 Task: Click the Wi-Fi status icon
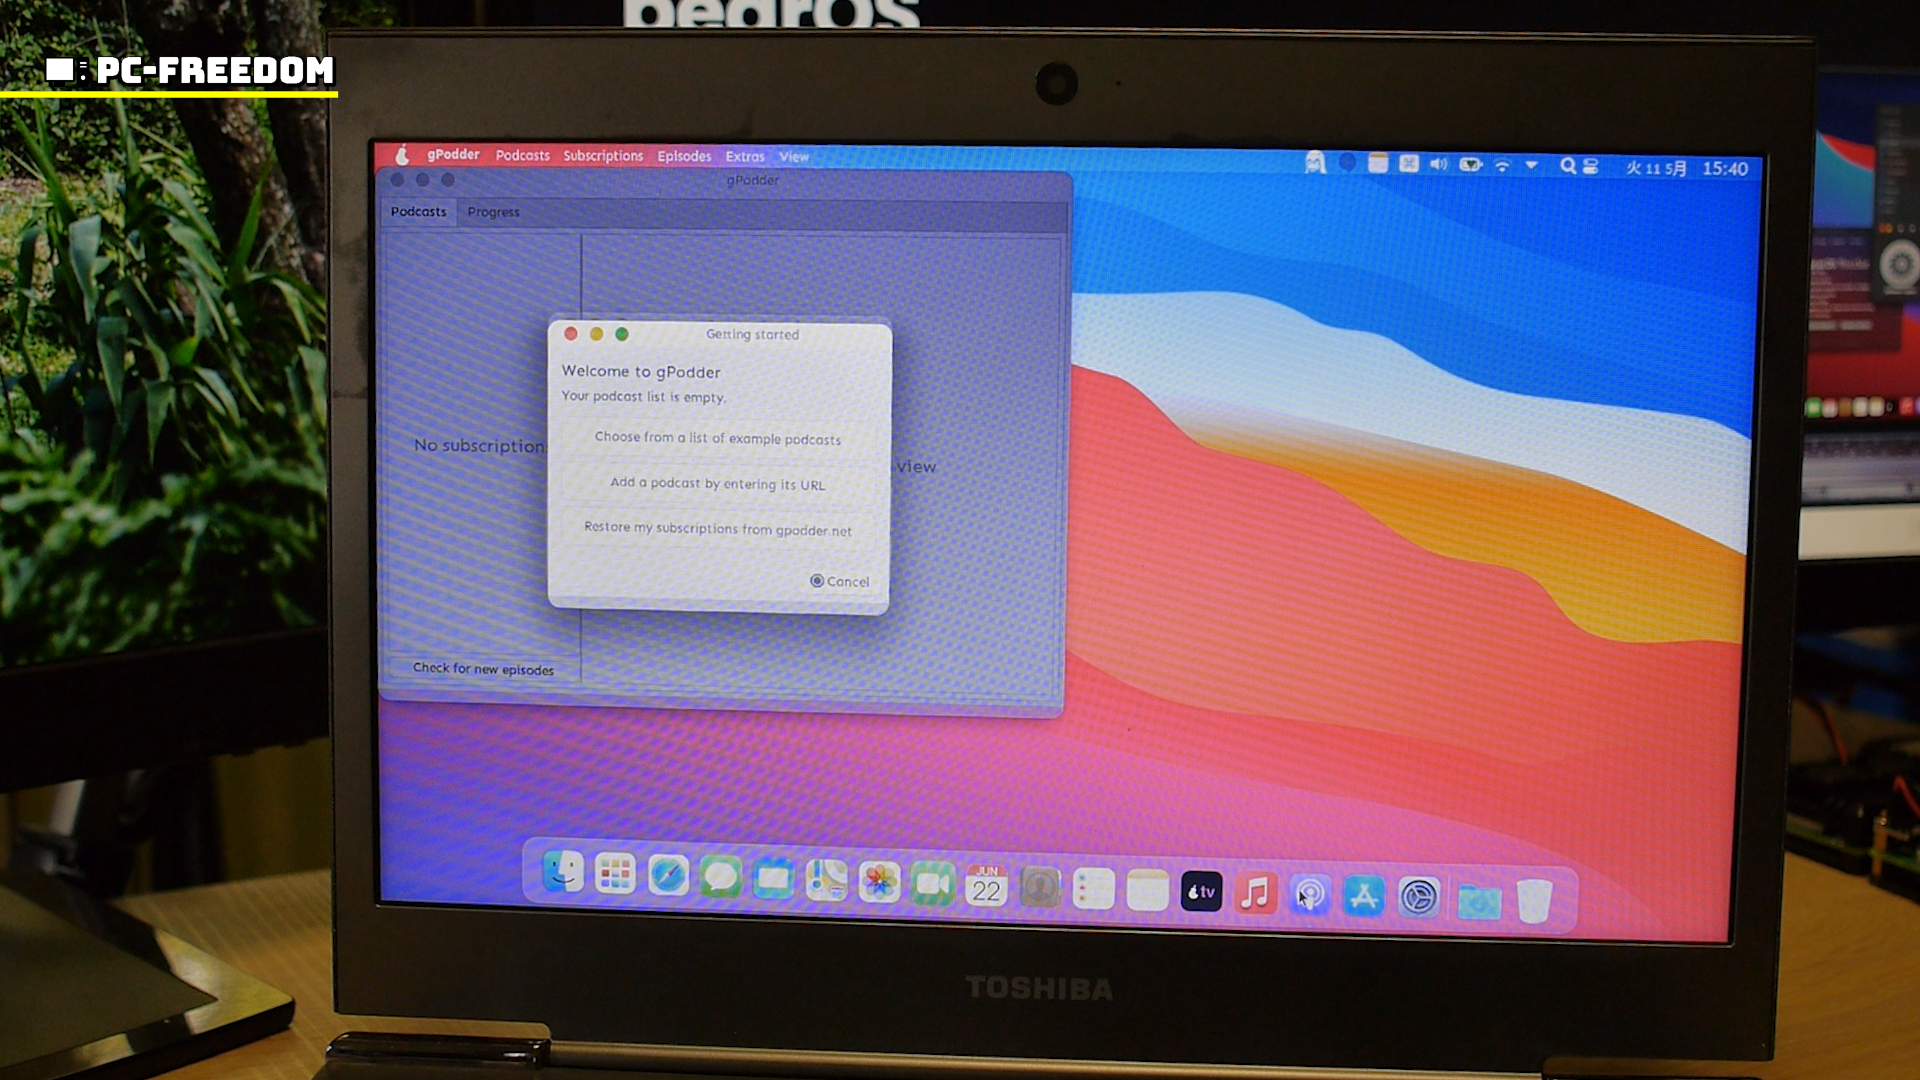[x=1502, y=165]
